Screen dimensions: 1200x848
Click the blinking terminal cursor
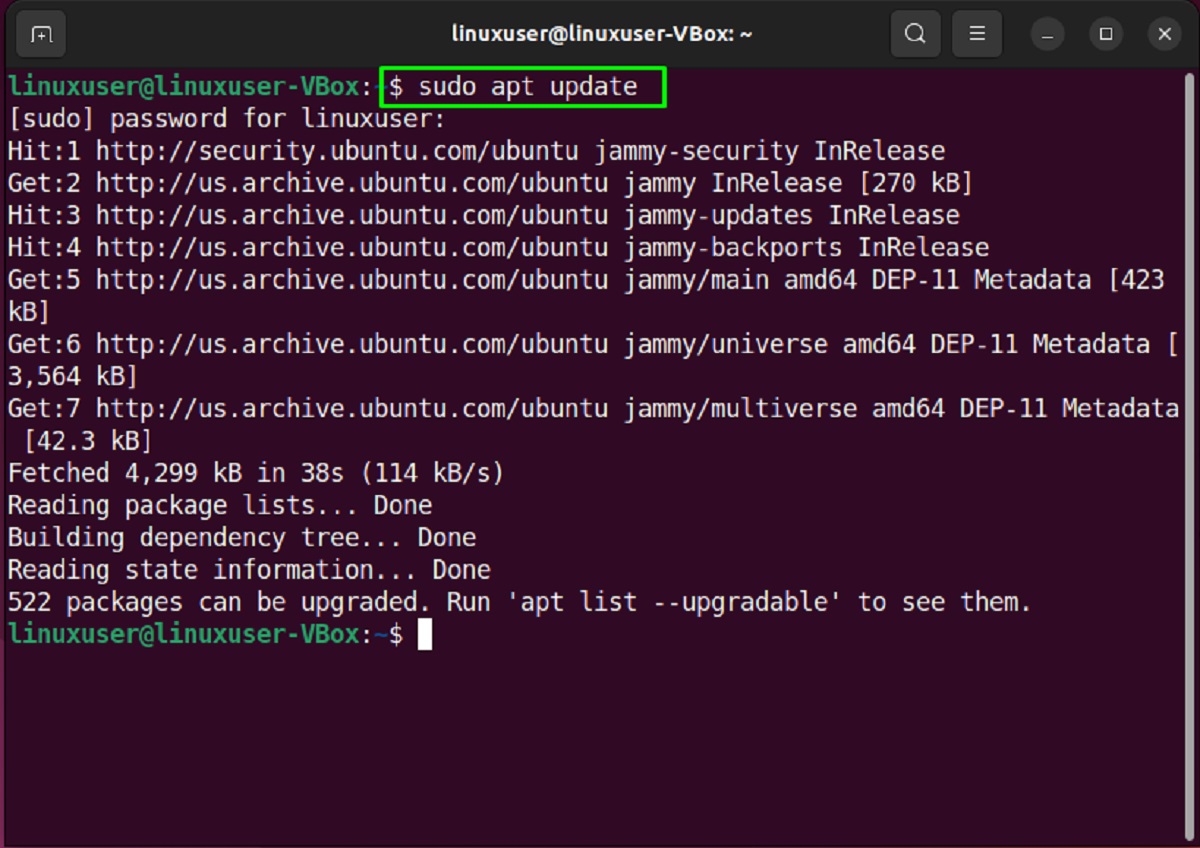pos(425,634)
